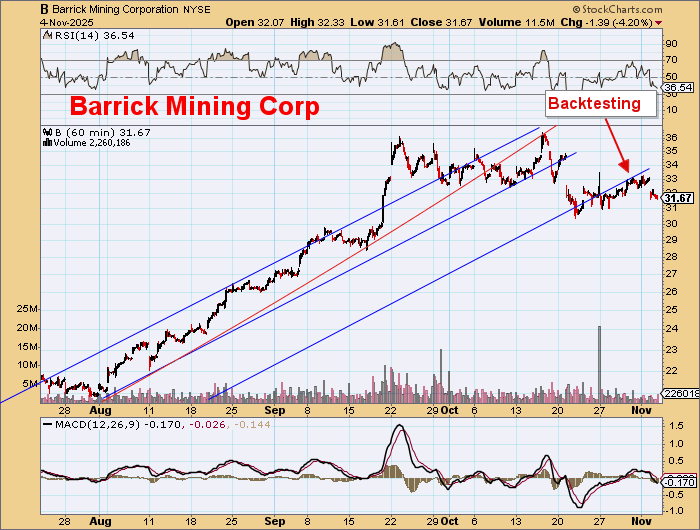Click the volume axis tag 226018
This screenshot has width=700, height=530.
(680, 393)
